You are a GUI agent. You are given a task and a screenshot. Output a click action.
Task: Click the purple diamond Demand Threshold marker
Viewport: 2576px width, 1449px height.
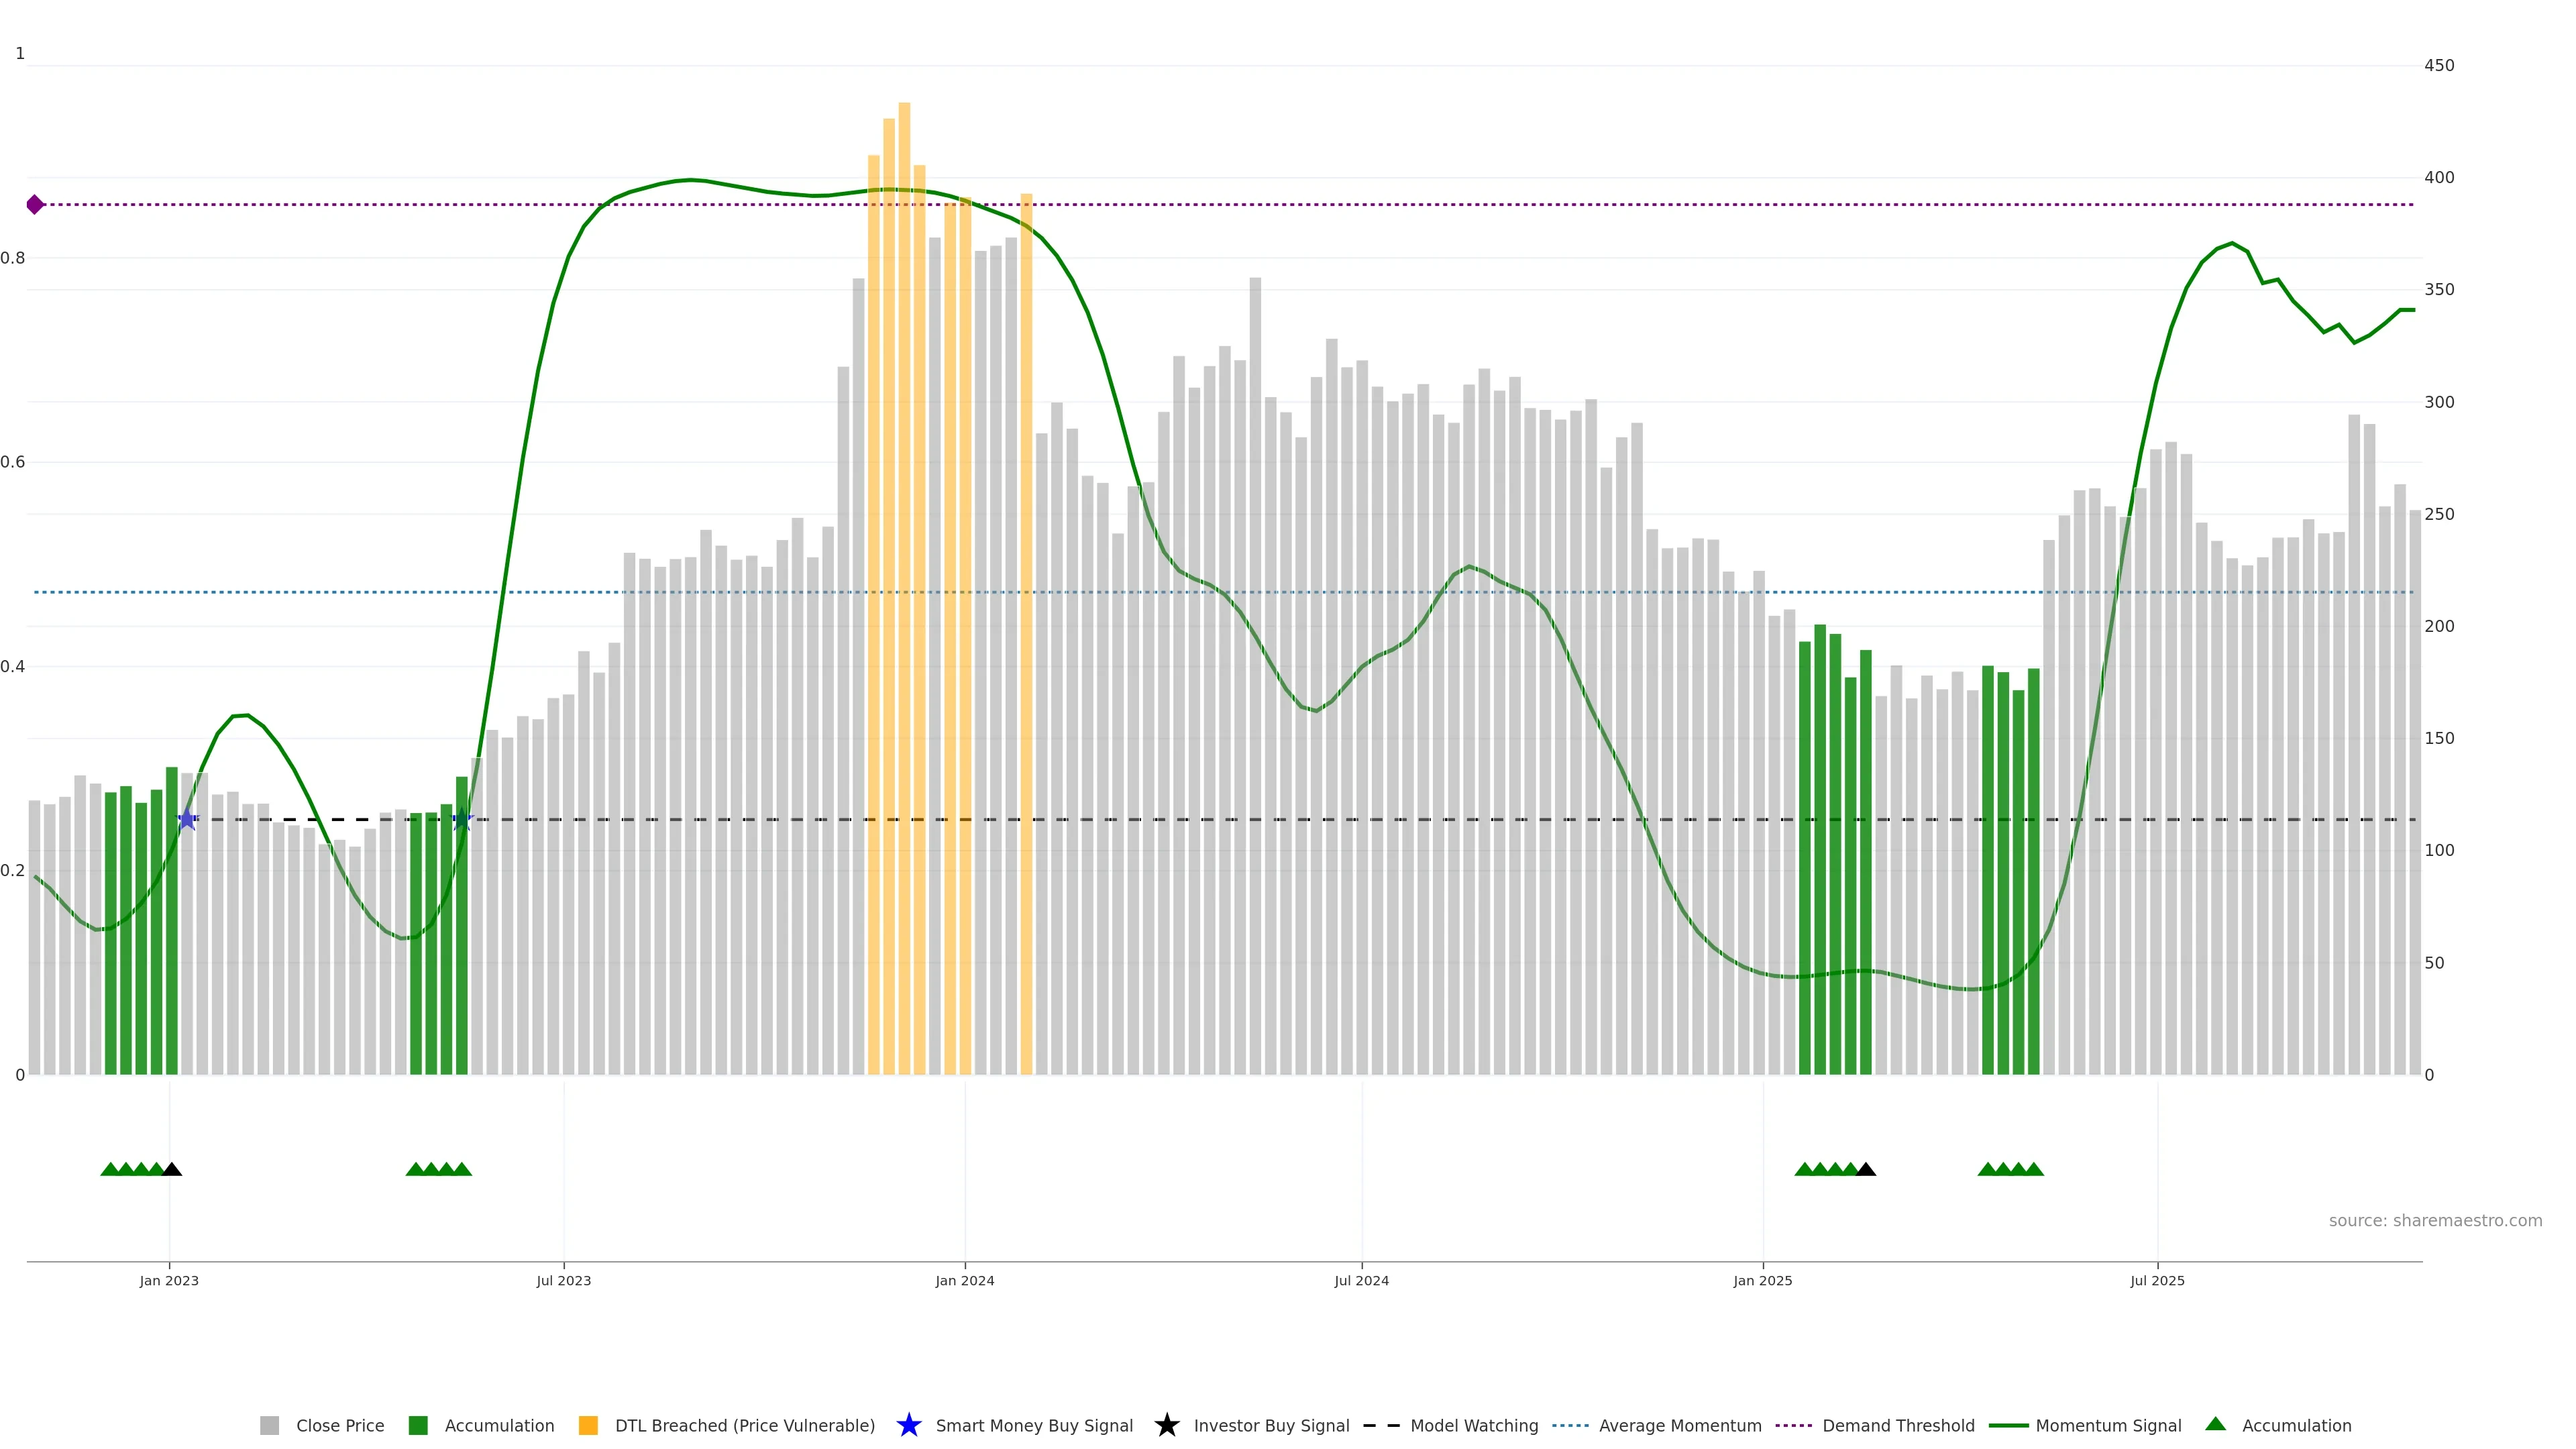pyautogui.click(x=35, y=205)
